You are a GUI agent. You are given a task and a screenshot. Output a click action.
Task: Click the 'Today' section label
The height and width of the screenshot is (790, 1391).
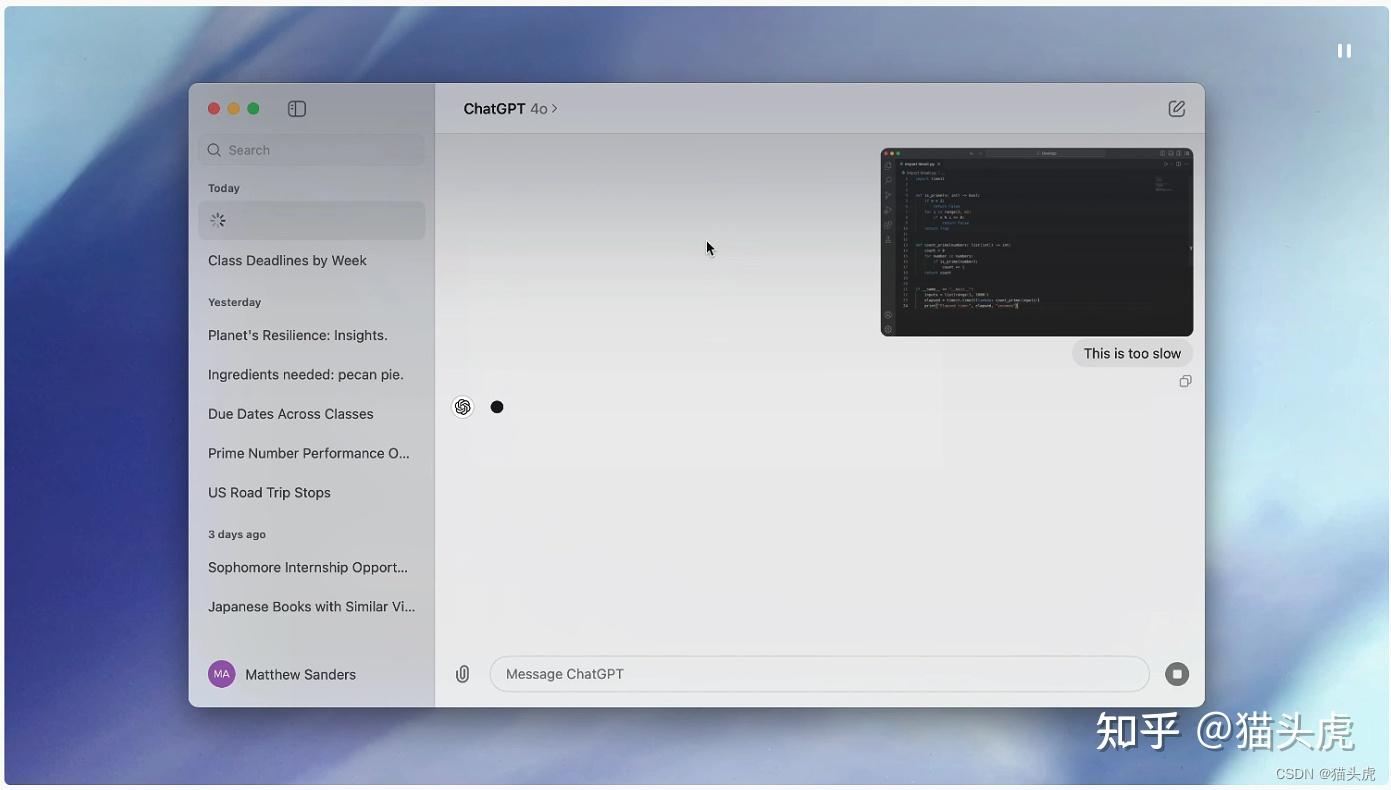tap(224, 188)
